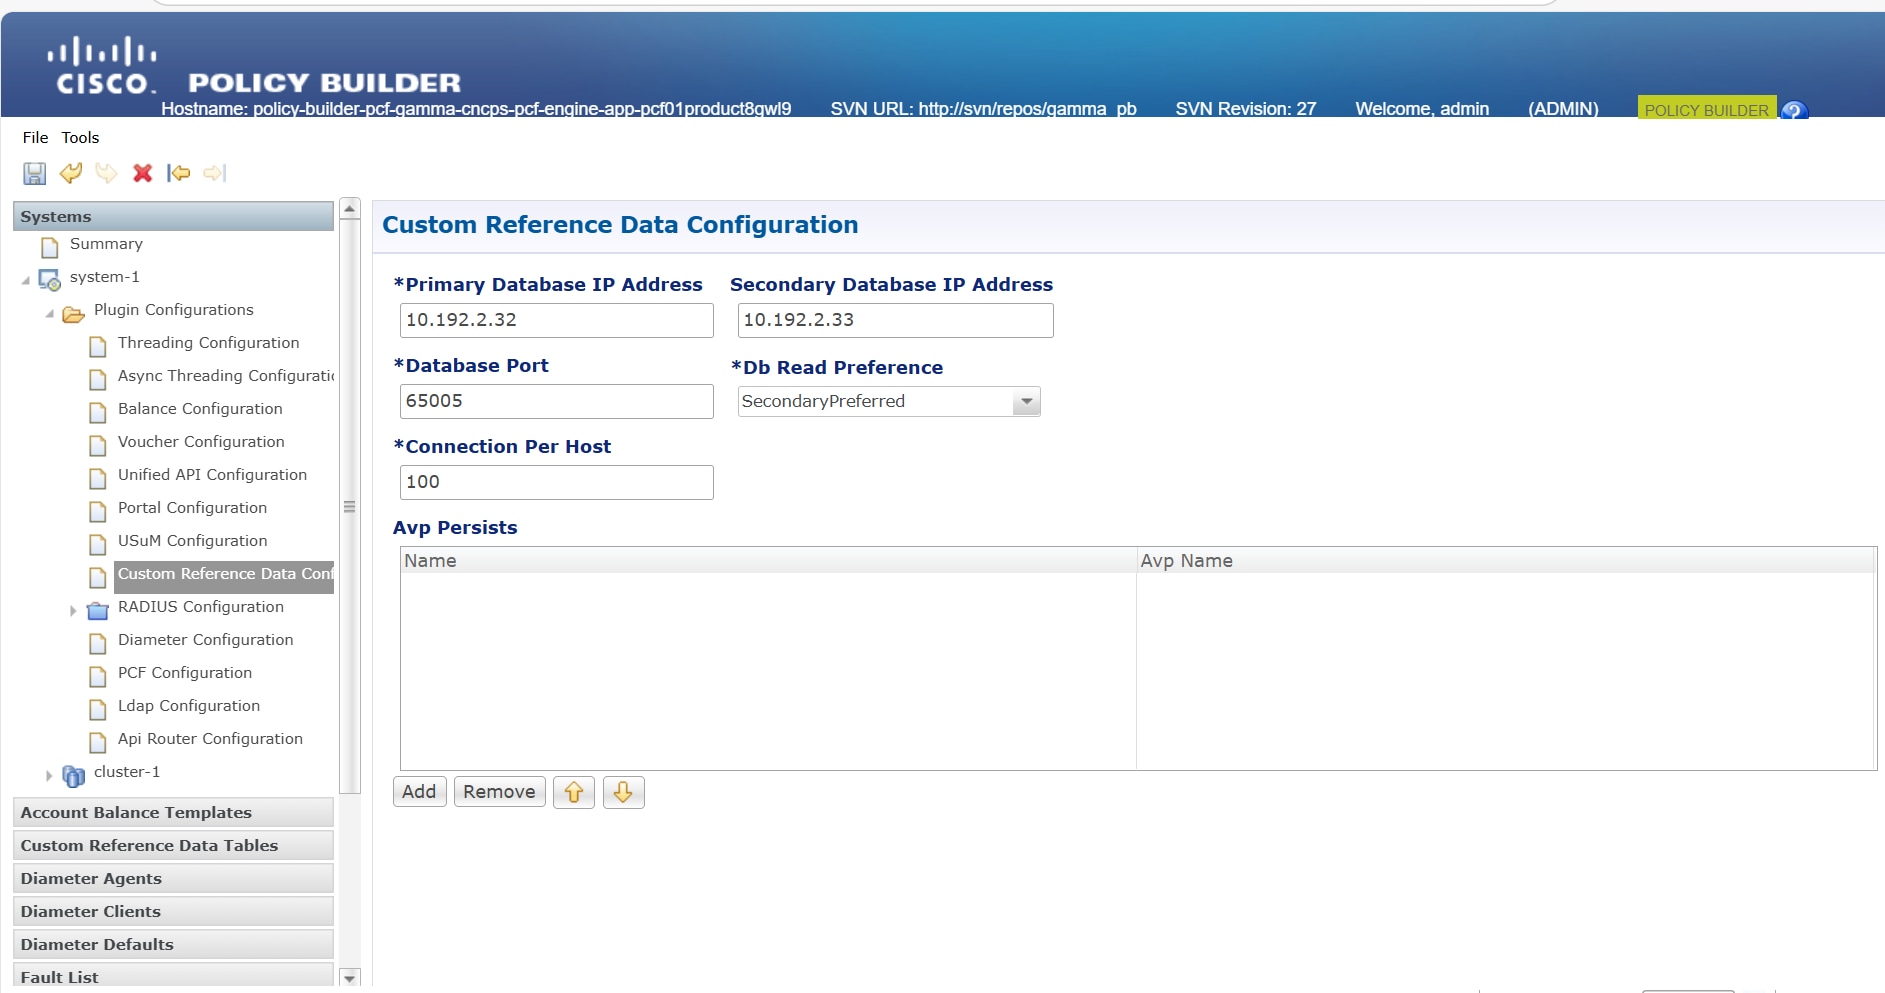Image resolution: width=1885 pixels, height=993 pixels.
Task: Click the blue help question mark icon
Action: pyautogui.click(x=1794, y=110)
